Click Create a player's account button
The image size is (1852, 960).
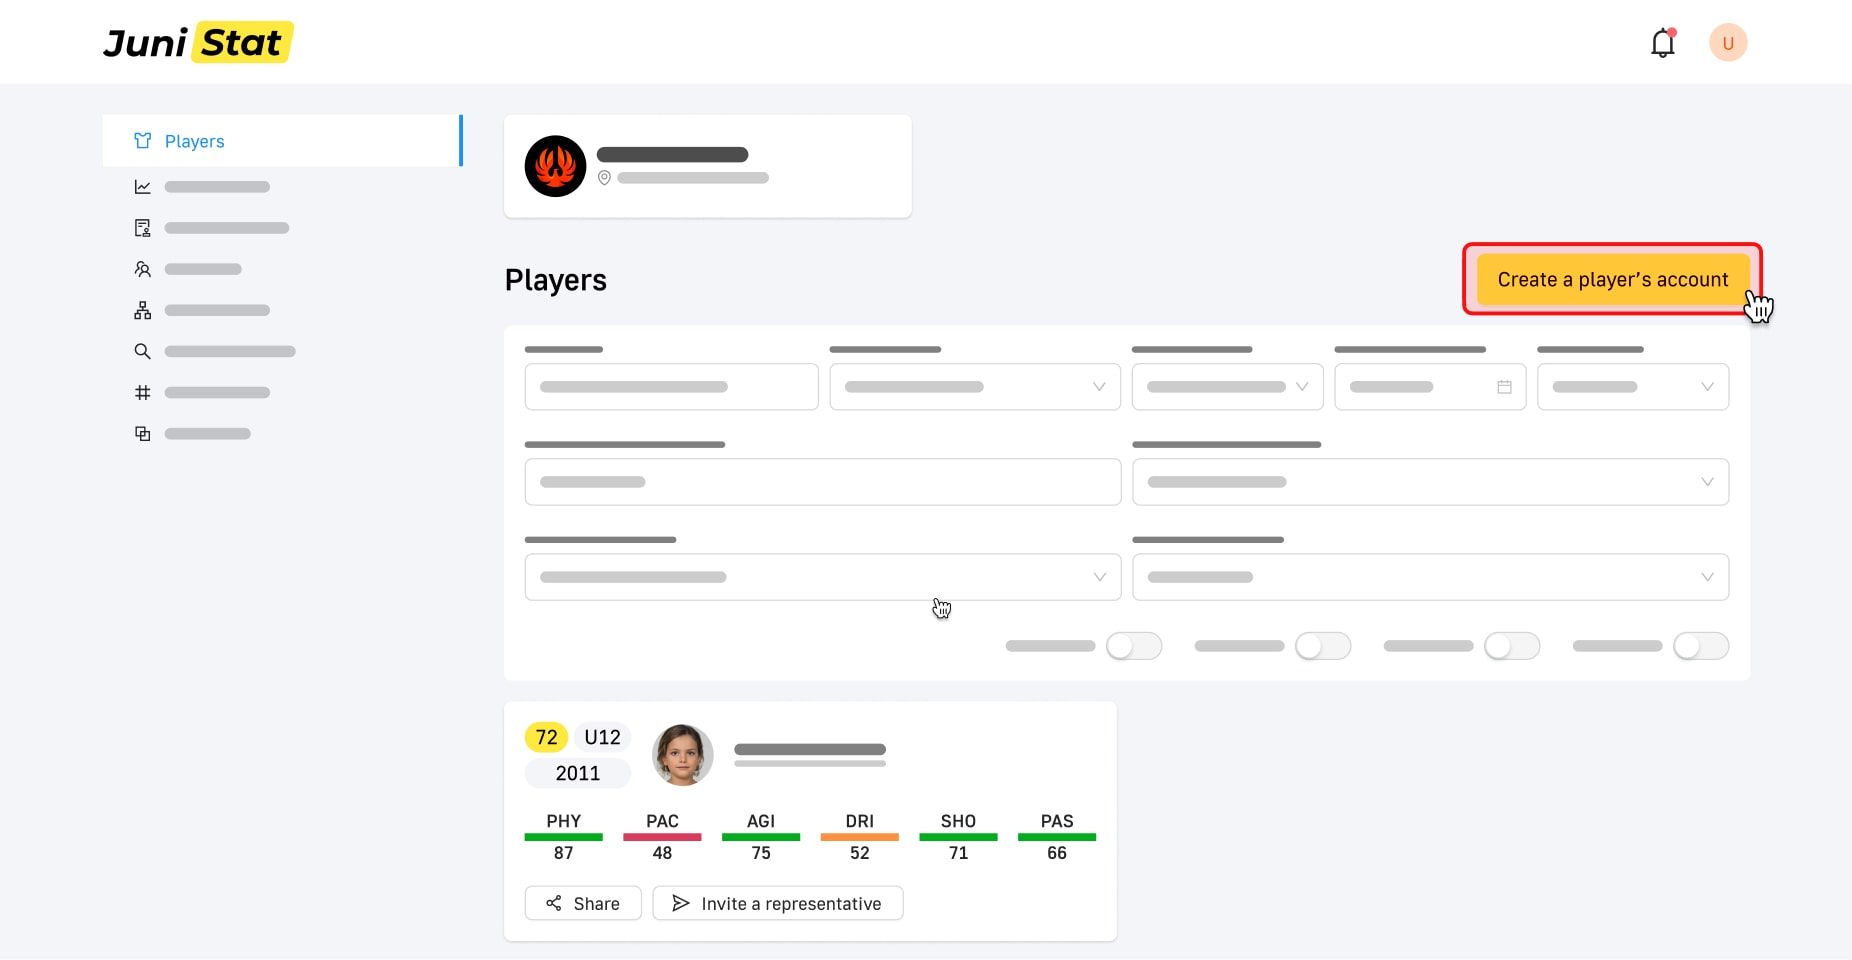[1612, 280]
